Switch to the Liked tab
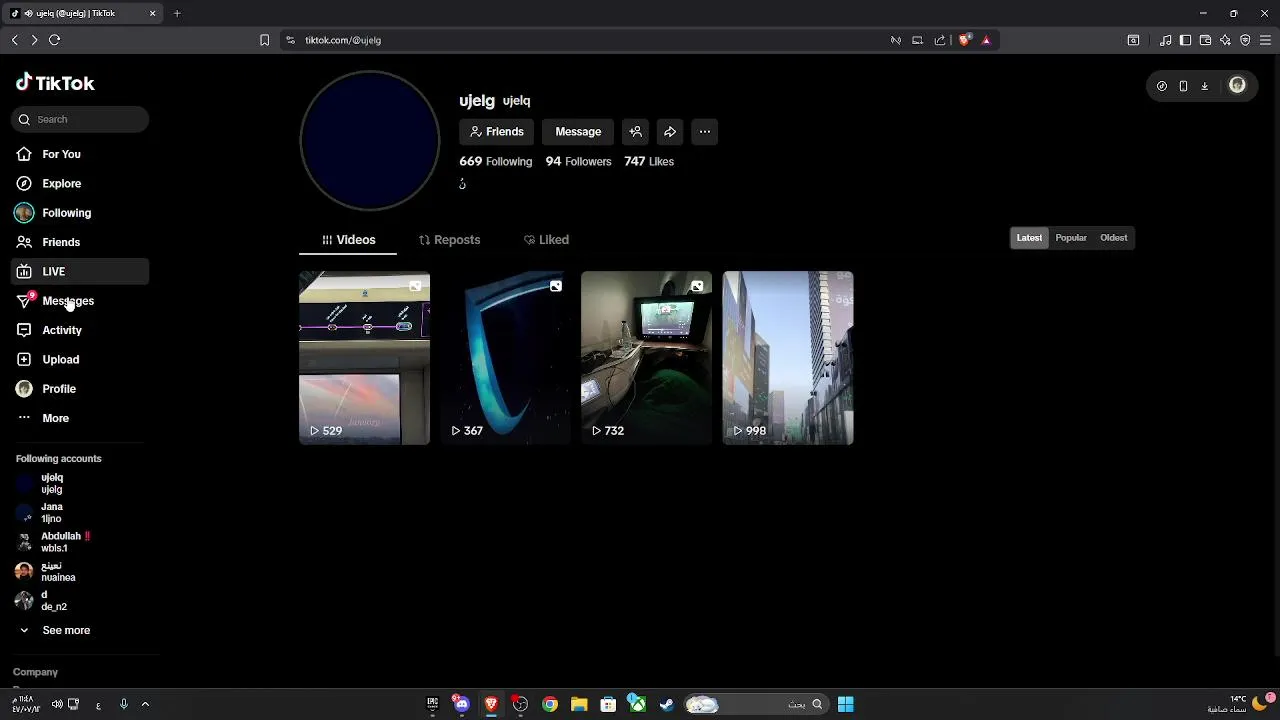The height and width of the screenshot is (720, 1280). (x=546, y=240)
